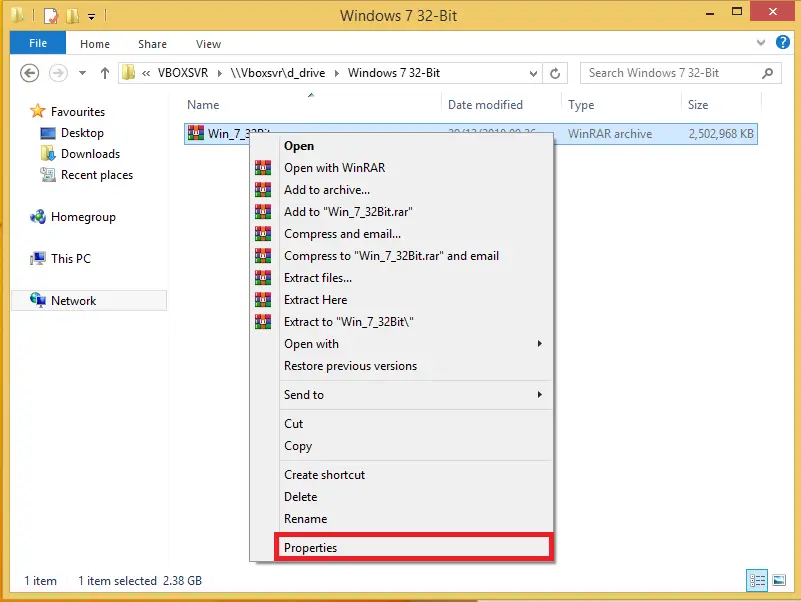This screenshot has height=602, width=801.
Task: Click the Search Windows 7 32-Bit box
Action: [680, 73]
